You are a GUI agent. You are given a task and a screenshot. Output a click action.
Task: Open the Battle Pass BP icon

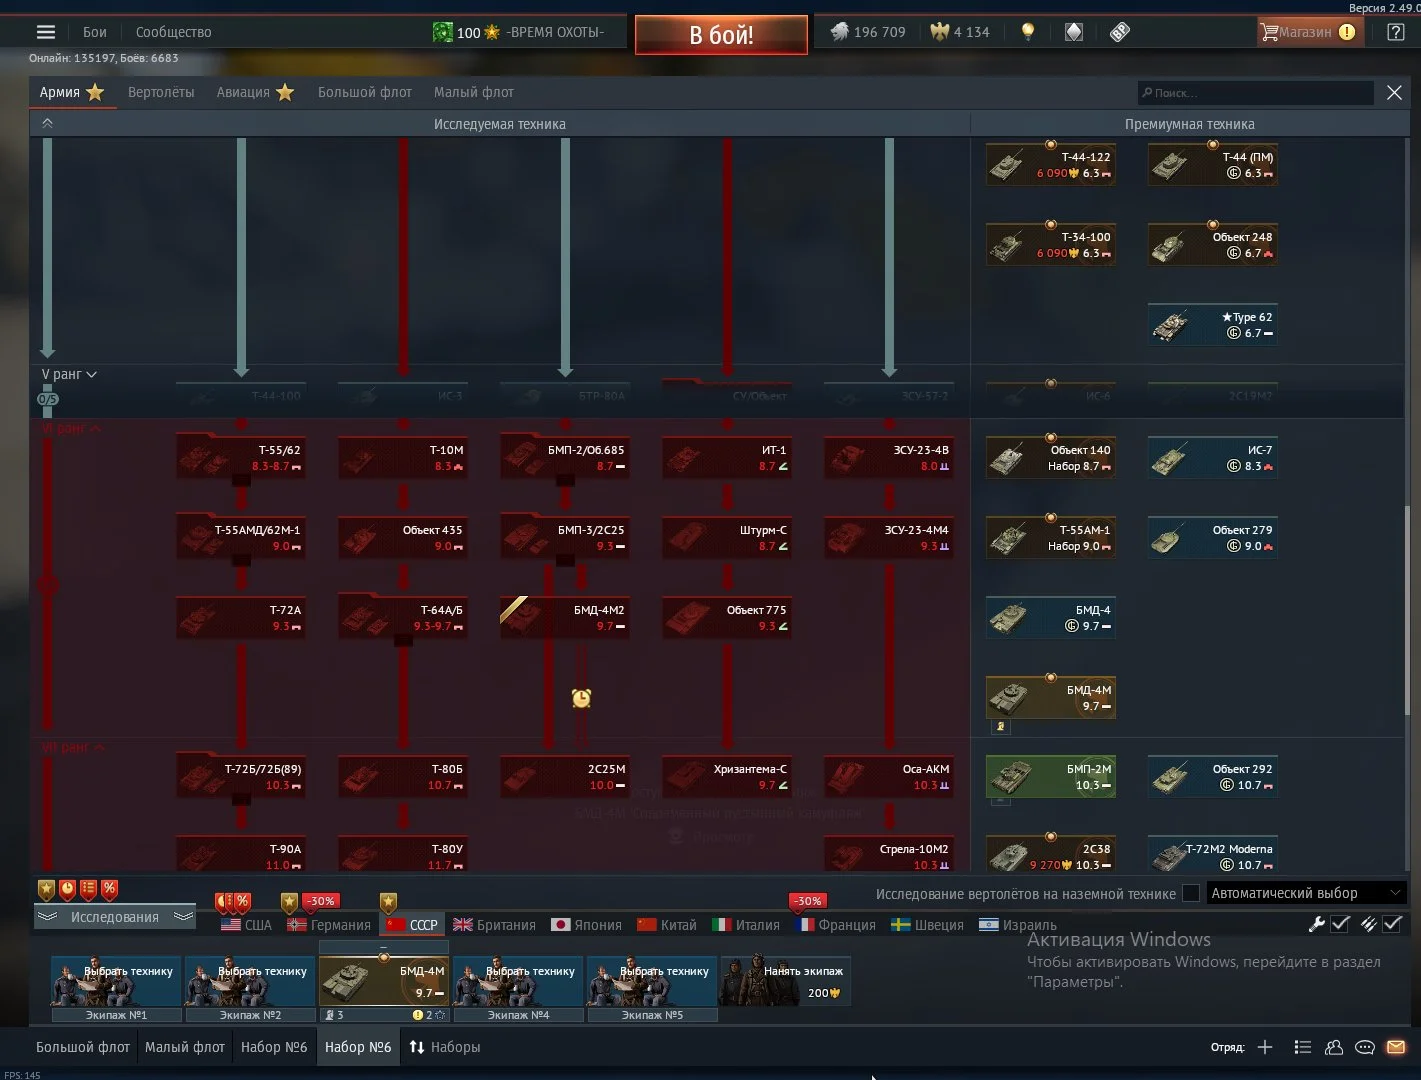1120,32
